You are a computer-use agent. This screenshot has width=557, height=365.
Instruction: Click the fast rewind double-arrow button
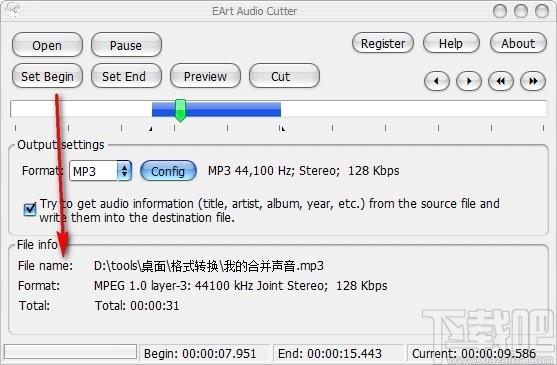pyautogui.click(x=501, y=81)
